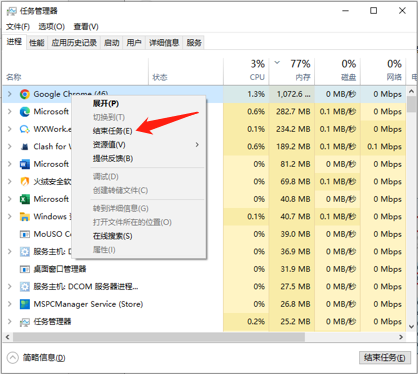
Task: Expand the 服务主机 DCOM process group
Action: point(10,287)
